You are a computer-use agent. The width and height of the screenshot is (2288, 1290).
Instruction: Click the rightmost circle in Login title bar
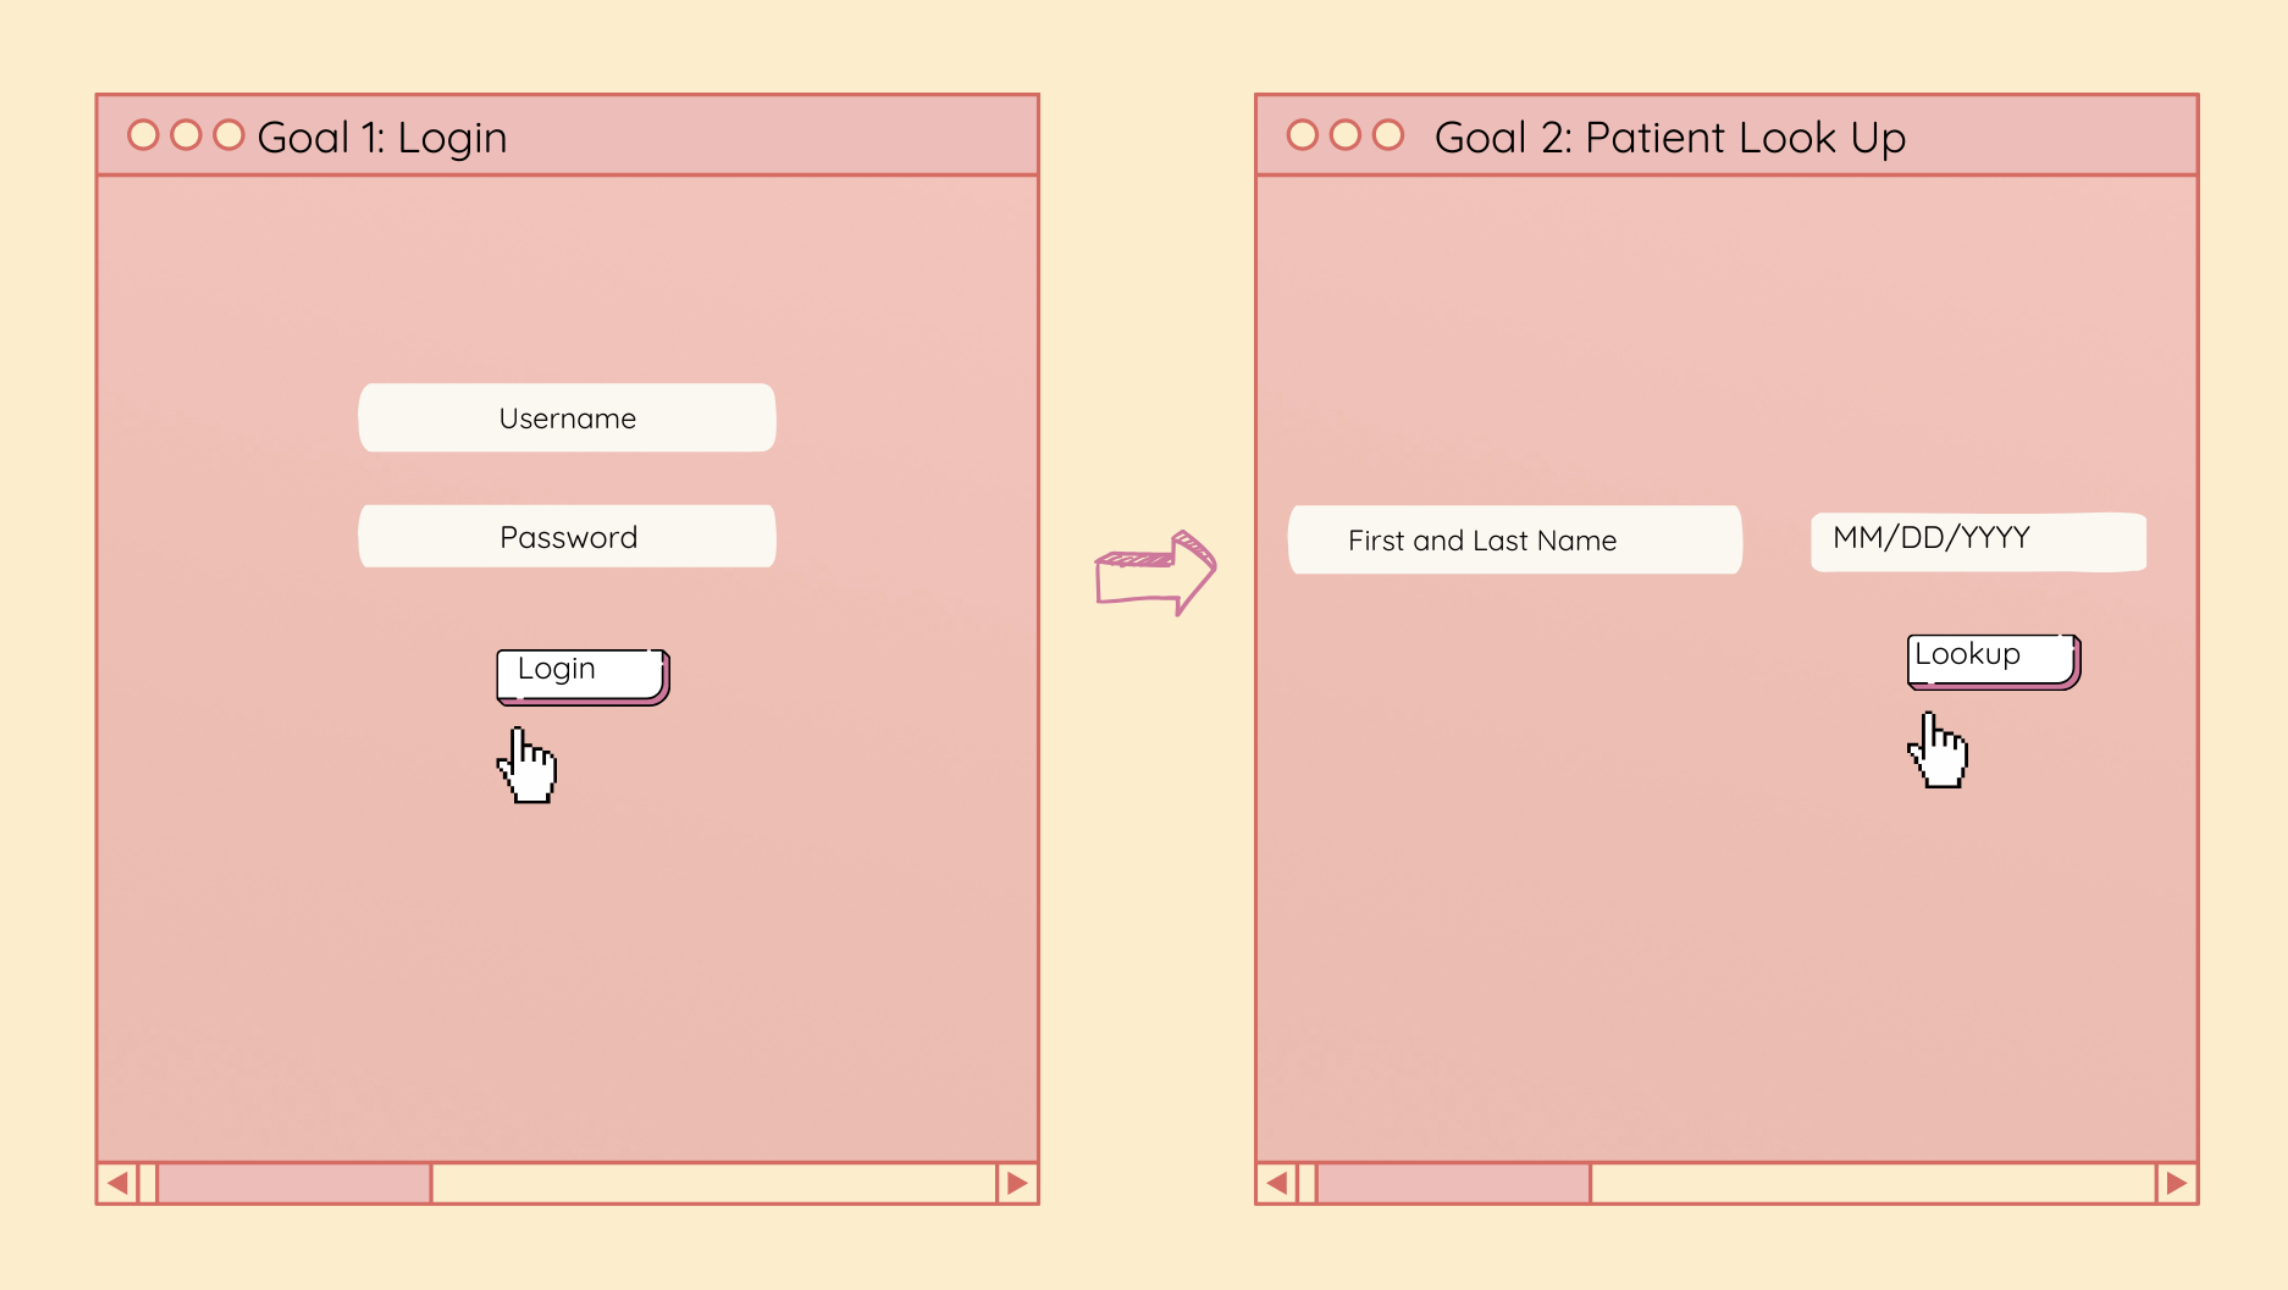click(x=229, y=135)
